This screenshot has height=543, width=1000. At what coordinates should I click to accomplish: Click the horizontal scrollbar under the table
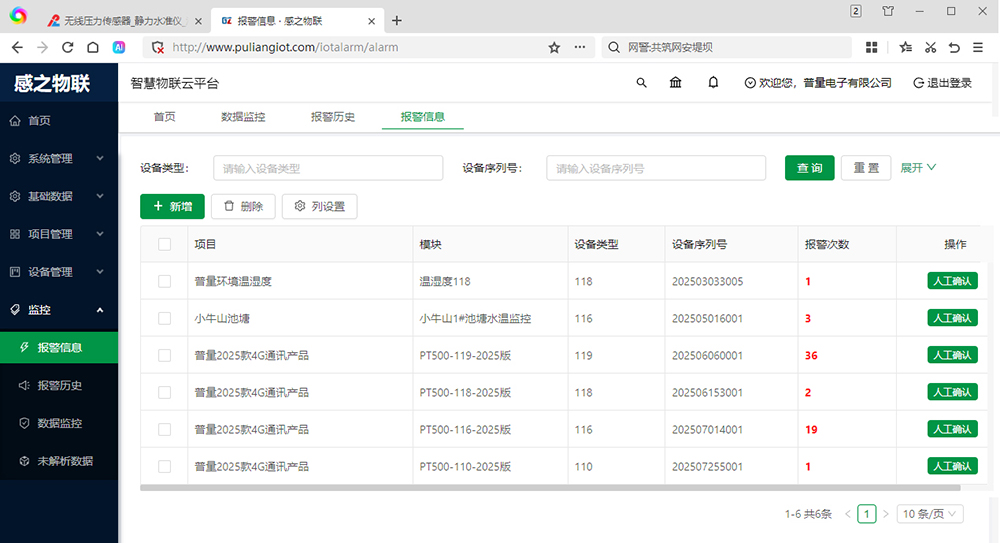click(550, 488)
